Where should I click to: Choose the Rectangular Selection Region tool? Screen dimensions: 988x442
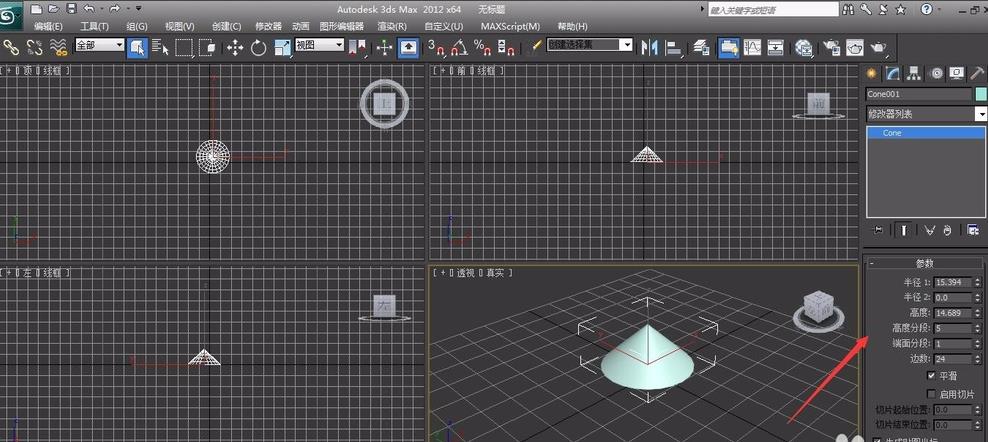coord(184,47)
